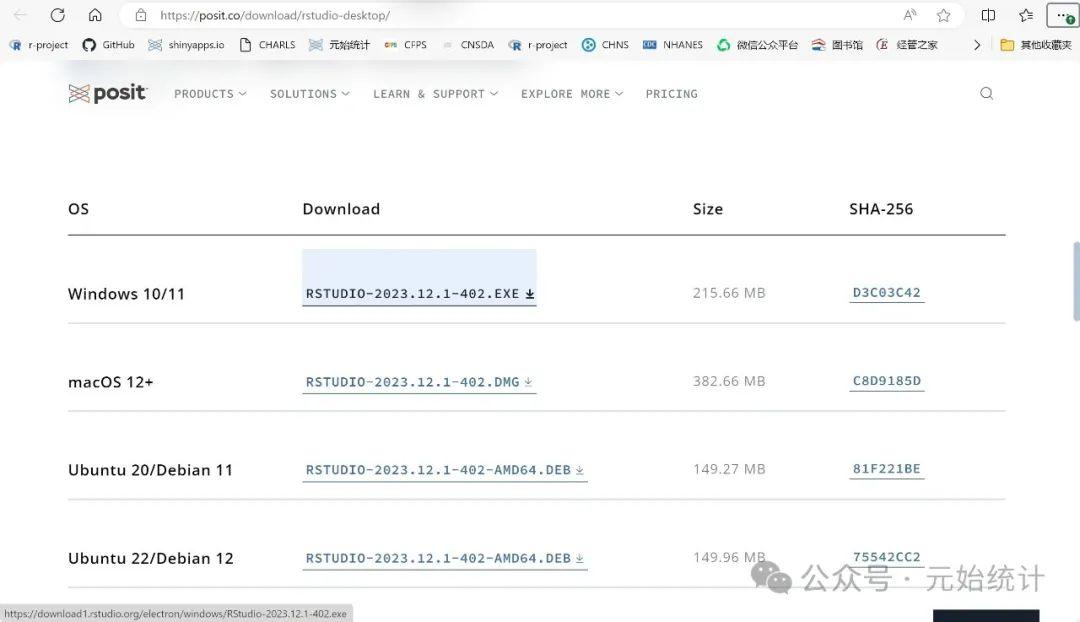Go to the browser home page

click(x=95, y=15)
